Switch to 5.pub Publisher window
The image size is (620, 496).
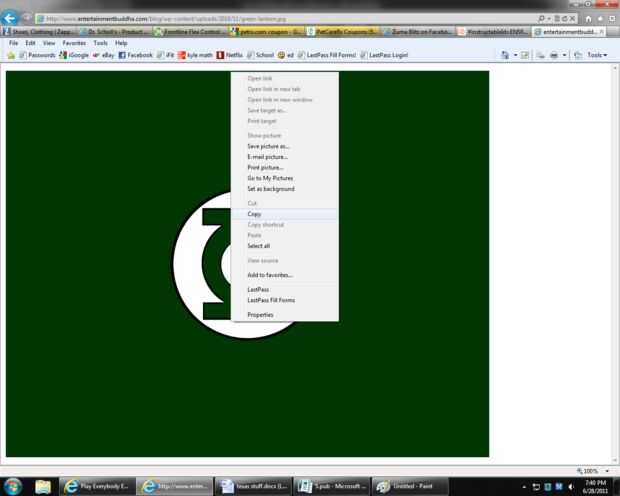pos(331,487)
